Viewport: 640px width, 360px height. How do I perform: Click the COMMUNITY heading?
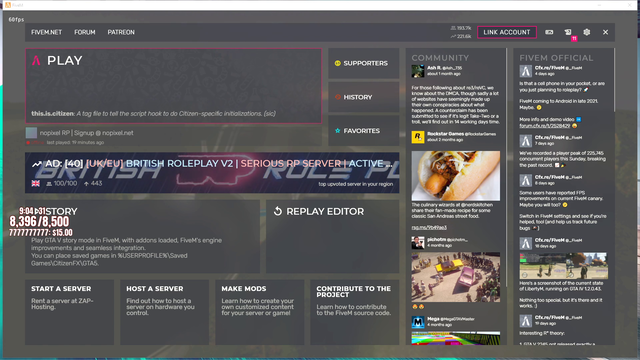tap(440, 58)
